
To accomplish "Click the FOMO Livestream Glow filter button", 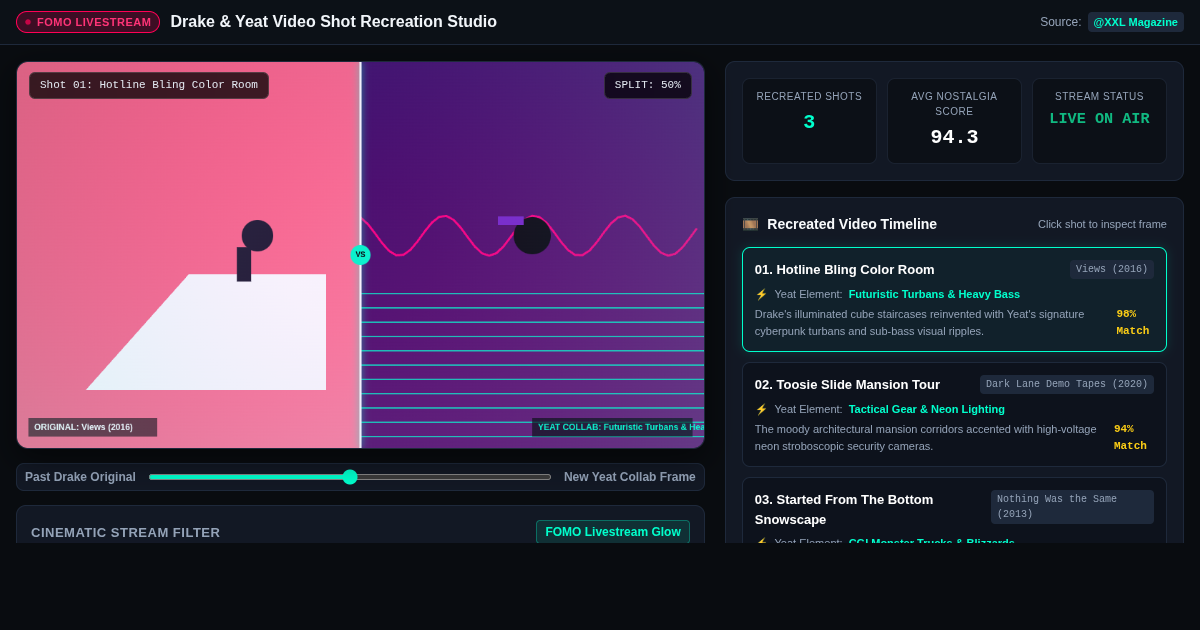I will point(613,532).
